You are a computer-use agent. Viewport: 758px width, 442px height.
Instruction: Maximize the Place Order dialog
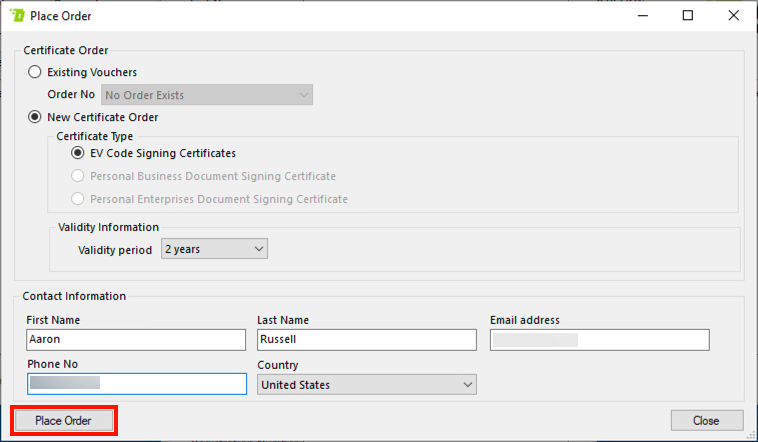688,16
